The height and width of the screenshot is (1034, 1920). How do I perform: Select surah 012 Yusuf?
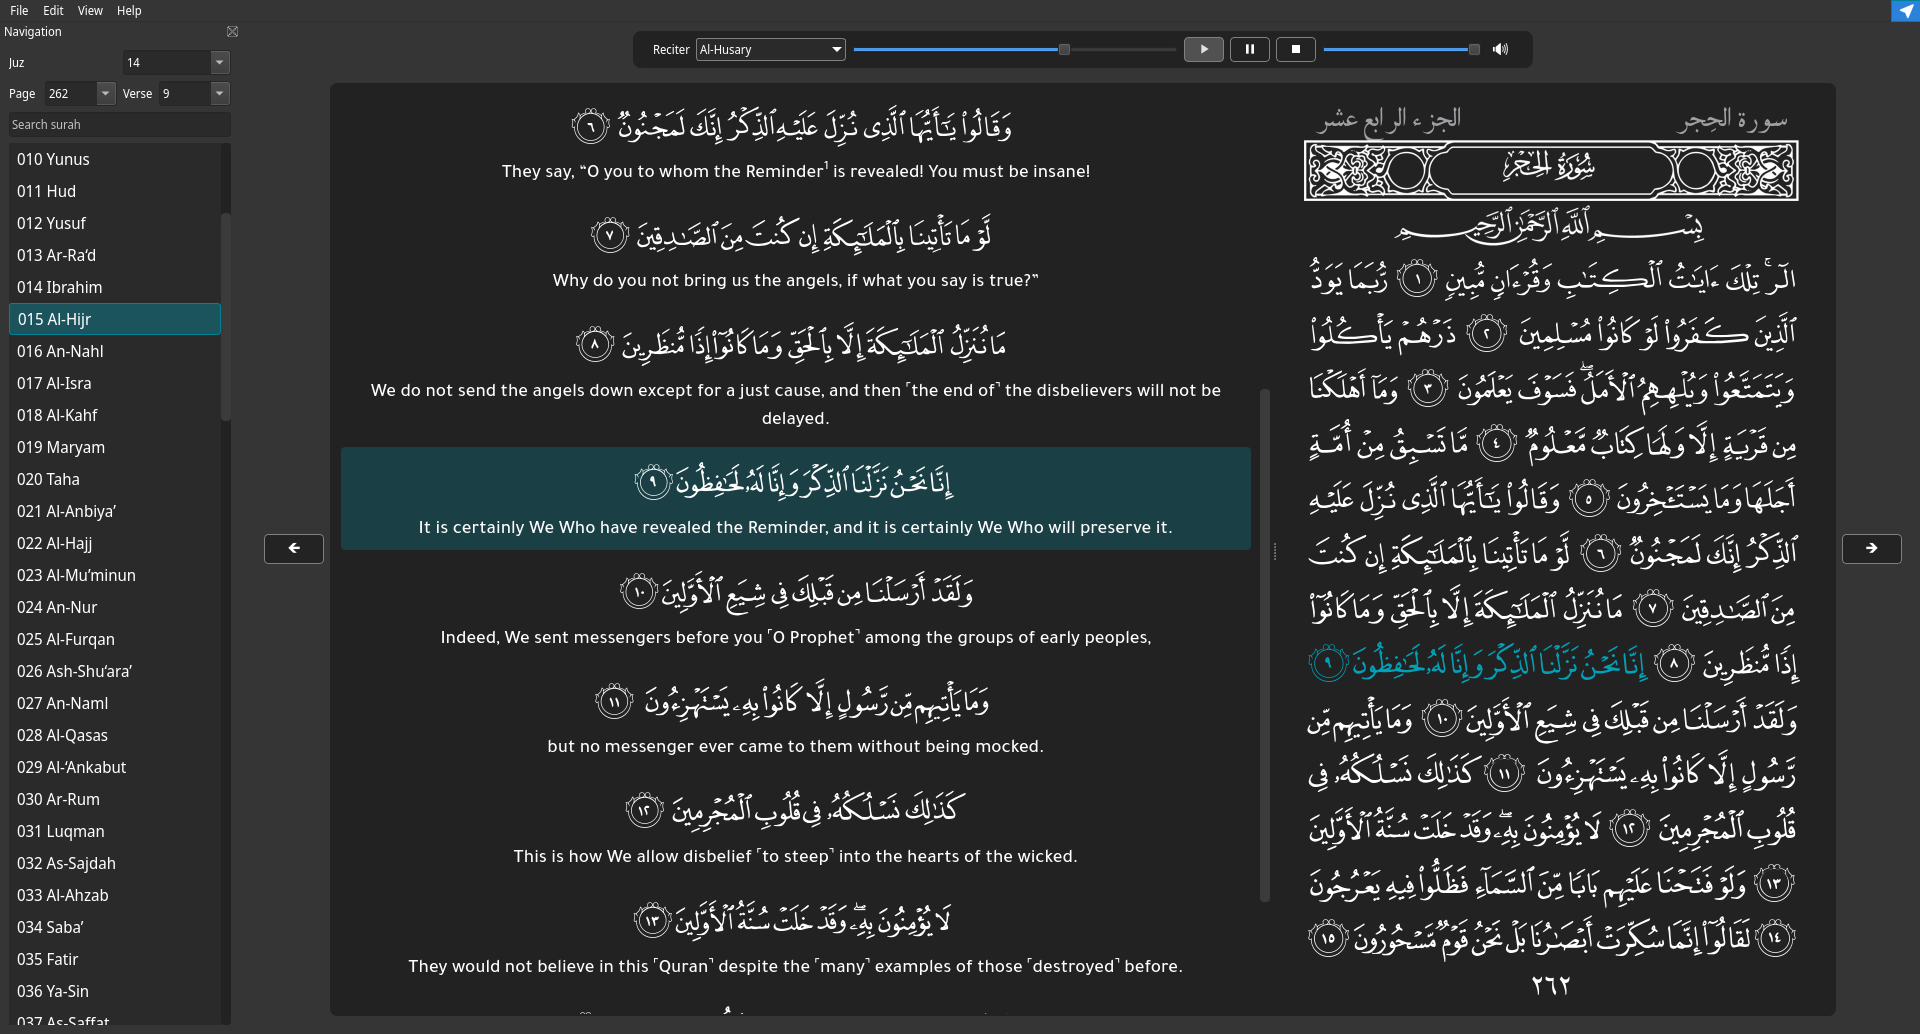114,223
